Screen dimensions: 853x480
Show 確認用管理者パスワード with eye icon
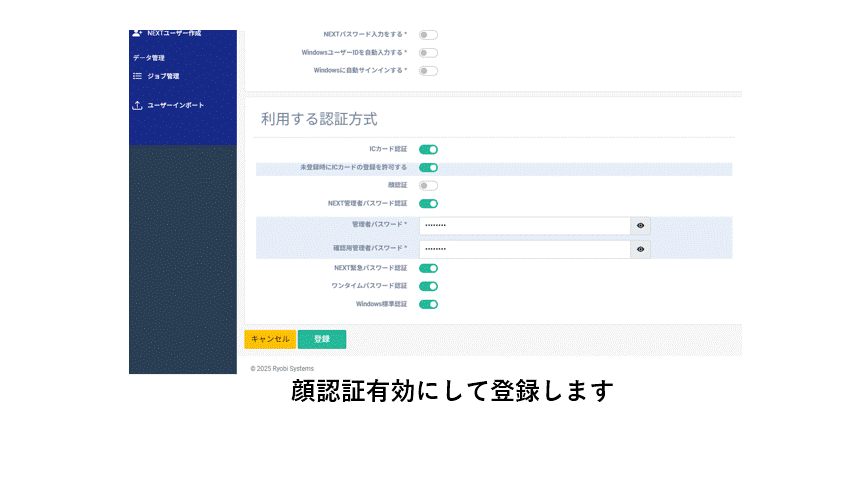(640, 249)
